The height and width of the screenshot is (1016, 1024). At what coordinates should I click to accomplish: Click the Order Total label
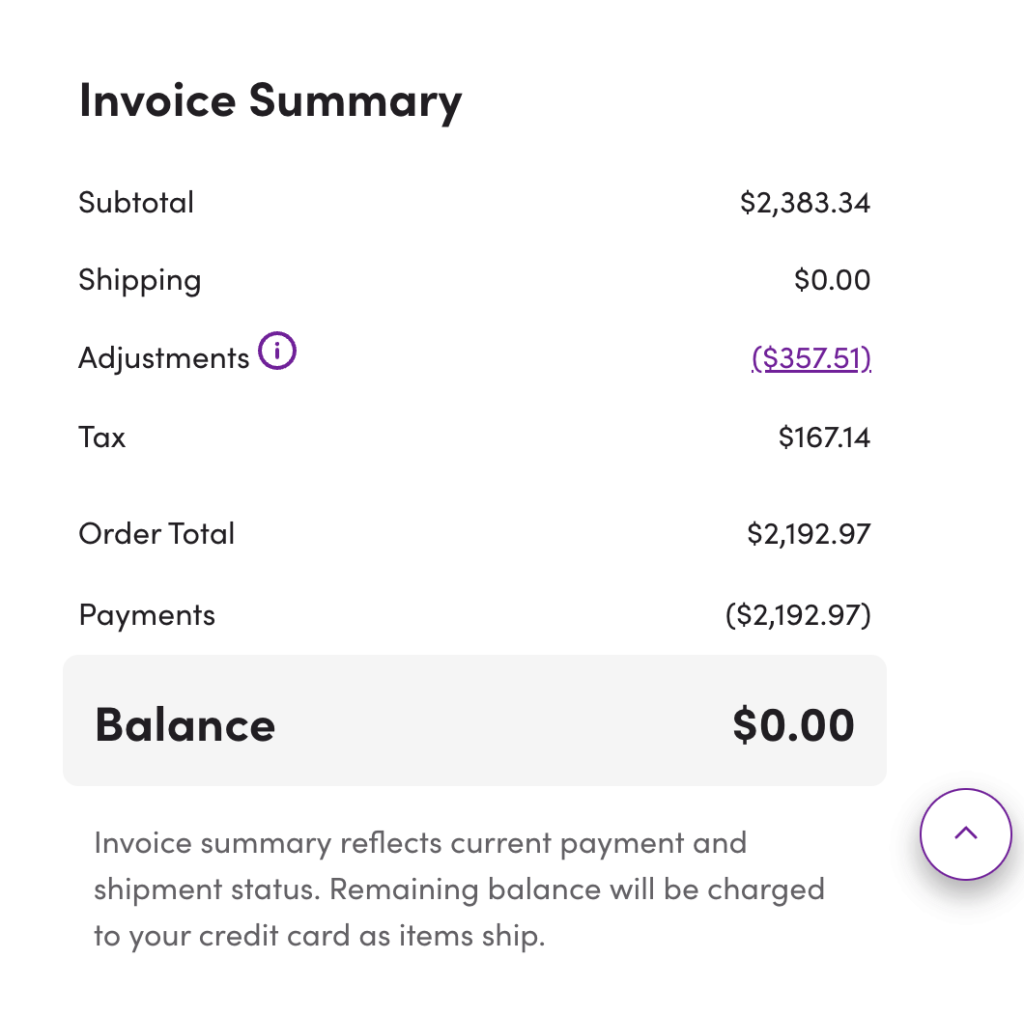click(x=156, y=534)
